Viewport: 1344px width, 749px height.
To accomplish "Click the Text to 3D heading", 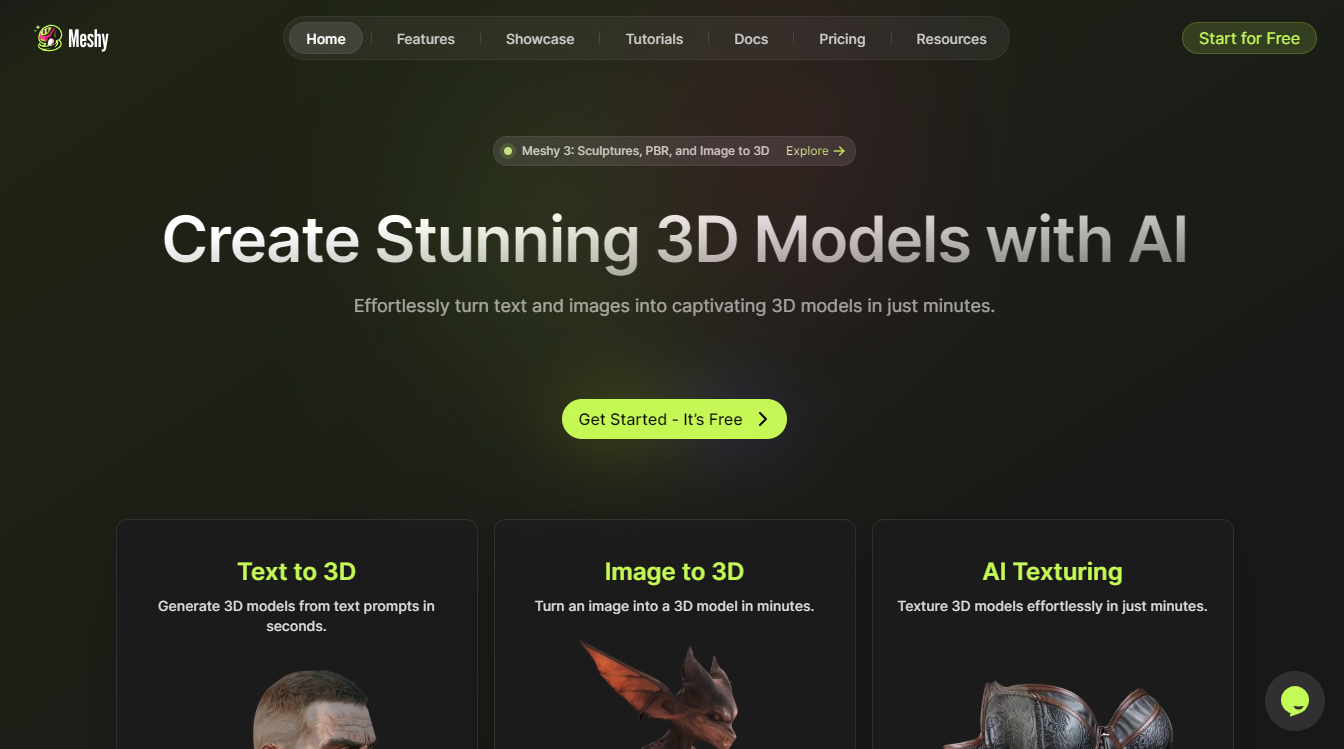I will [296, 571].
